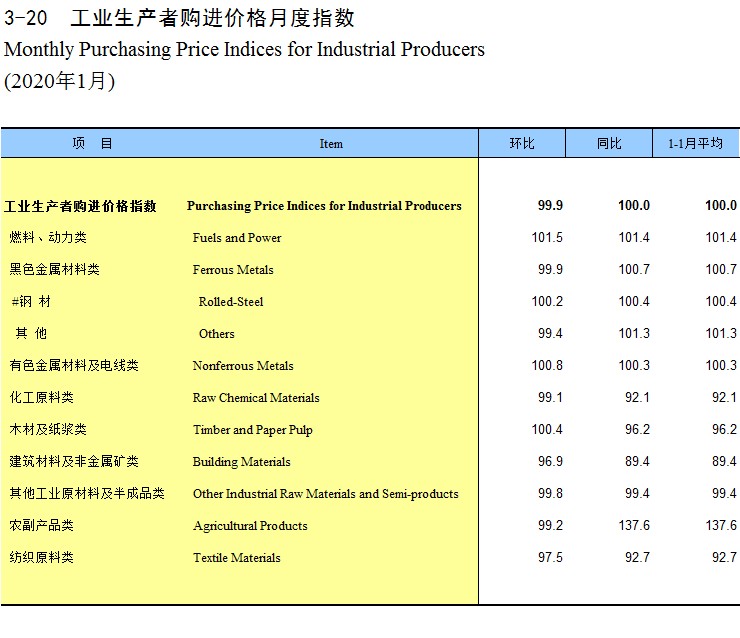This screenshot has height=638, width=740.
Task: Select the Monthly Purchasing Price Indices English title
Action: [244, 50]
